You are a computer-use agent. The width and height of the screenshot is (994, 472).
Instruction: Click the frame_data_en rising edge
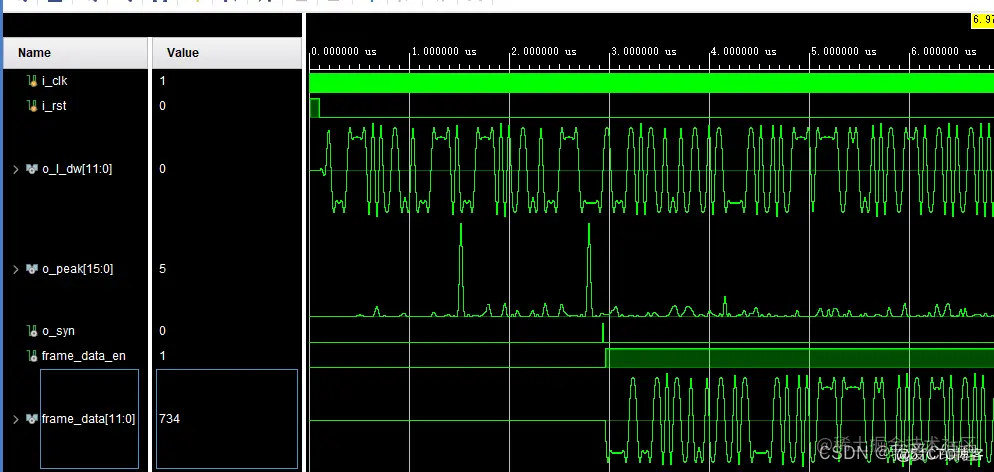[606, 357]
